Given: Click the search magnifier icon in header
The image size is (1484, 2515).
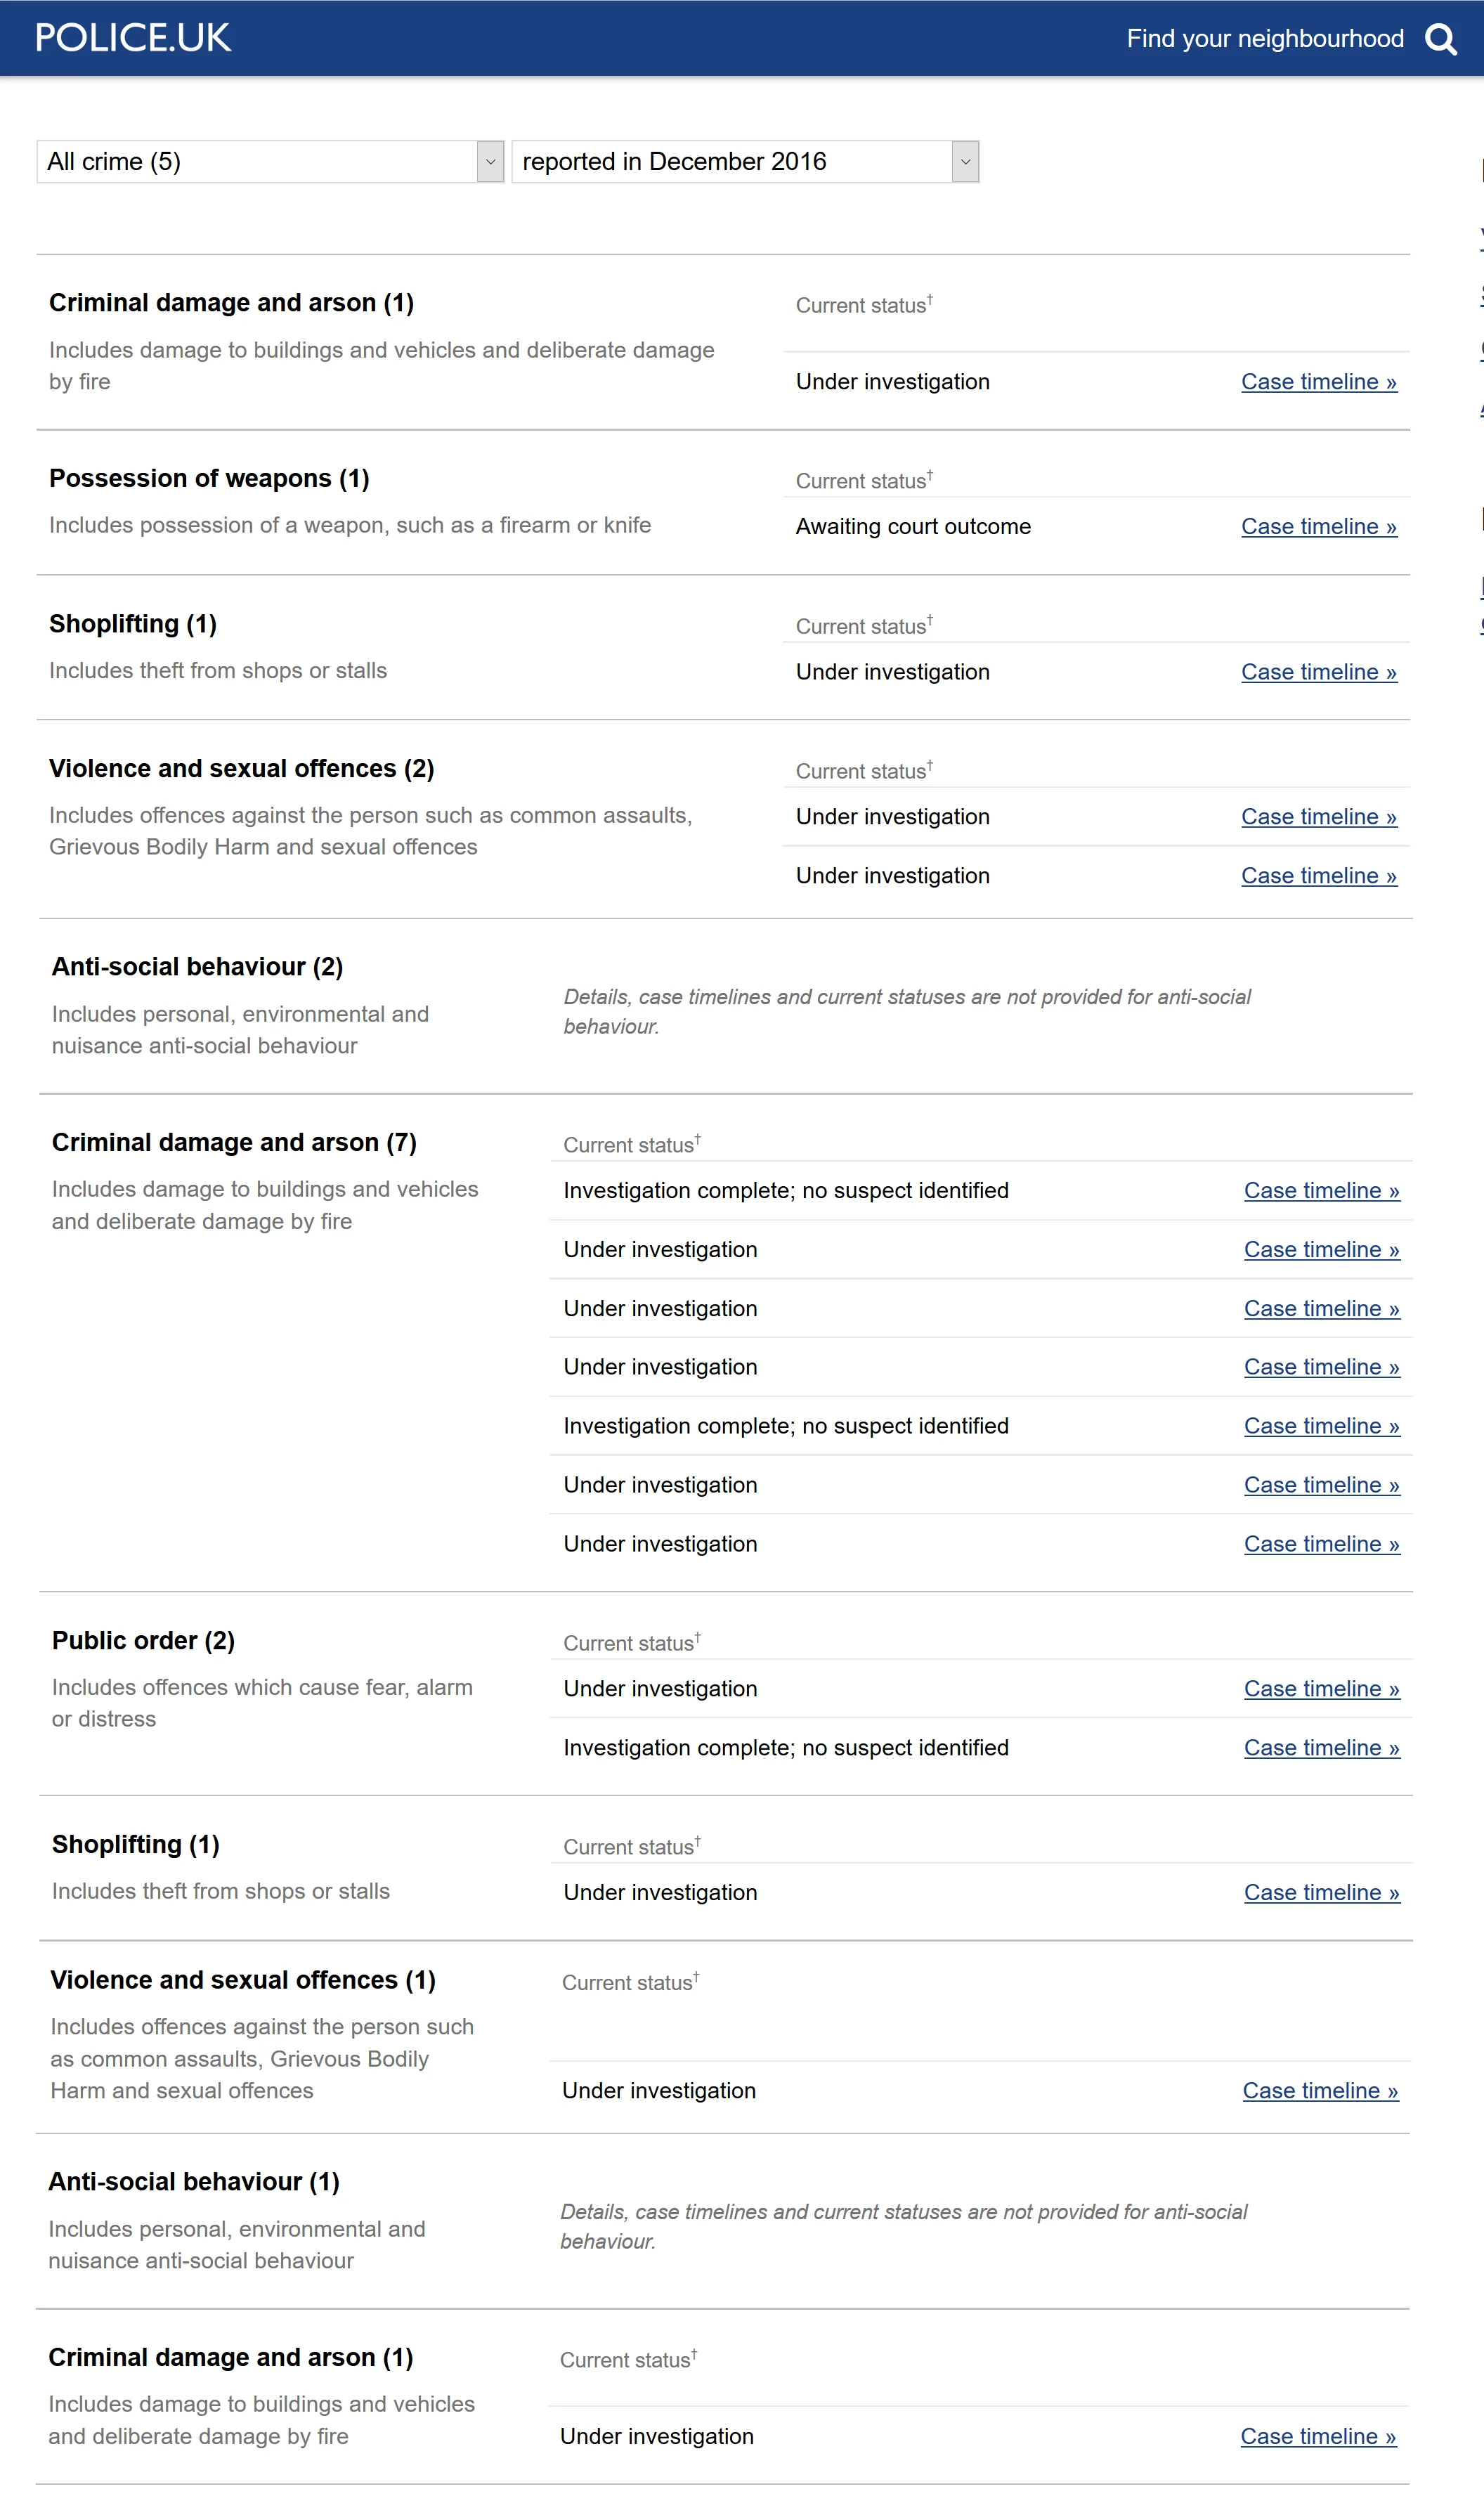Looking at the screenshot, I should (1441, 39).
